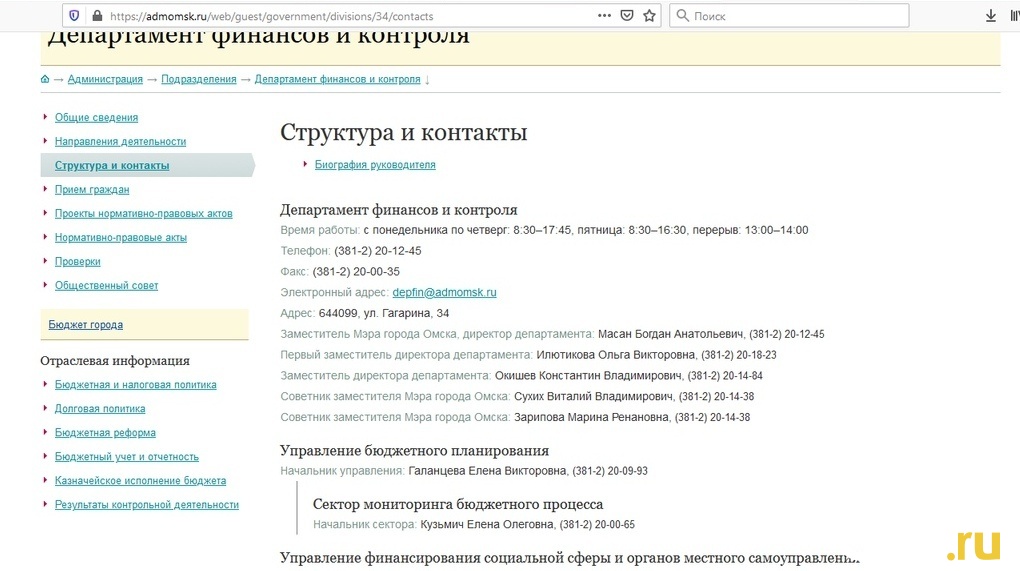Bookmark this page with the star icon
Image resolution: width=1020 pixels, height=571 pixels.
pyautogui.click(x=650, y=16)
